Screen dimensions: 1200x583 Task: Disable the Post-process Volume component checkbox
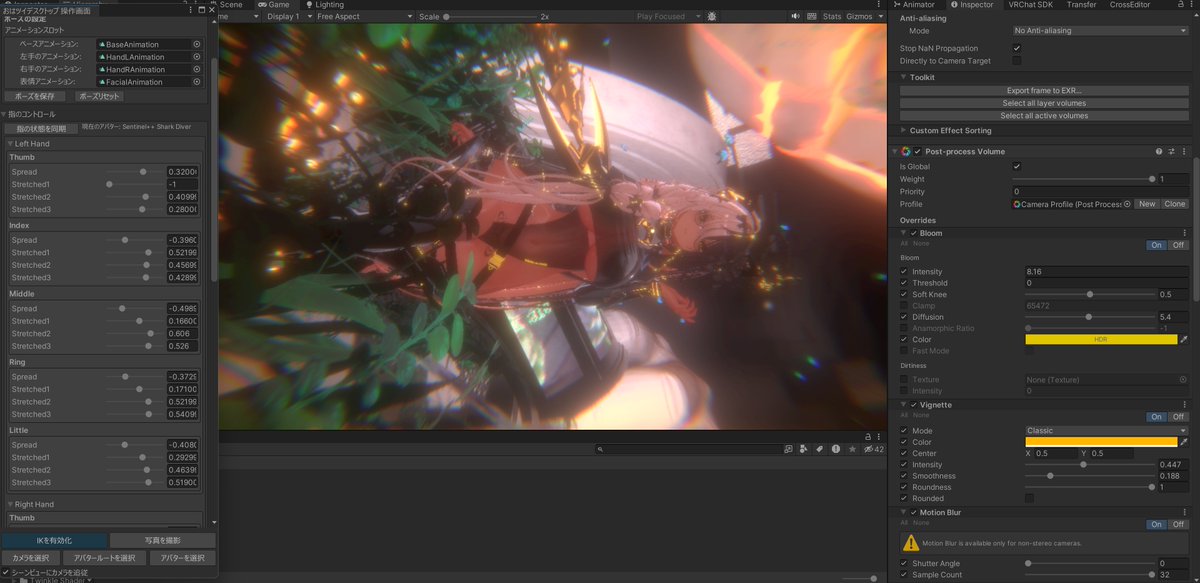pos(918,151)
